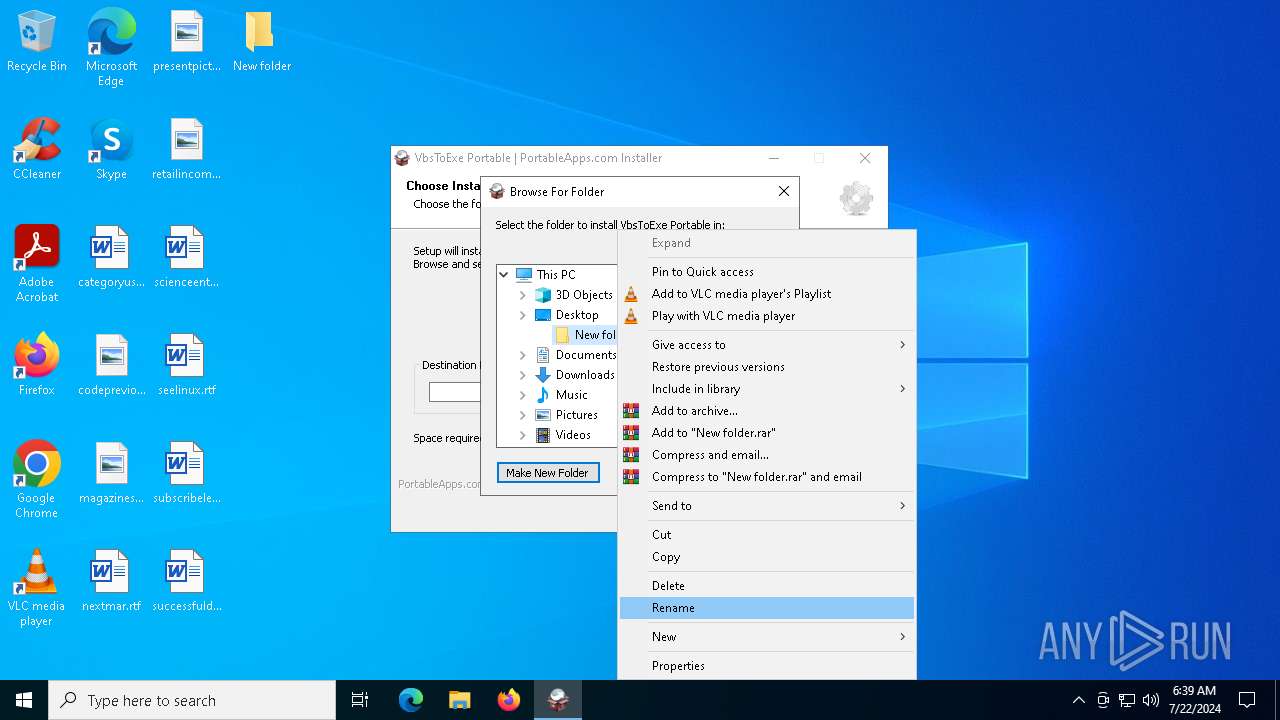The width and height of the screenshot is (1280, 720).
Task: Choose Cut from the context menu
Action: click(767, 535)
